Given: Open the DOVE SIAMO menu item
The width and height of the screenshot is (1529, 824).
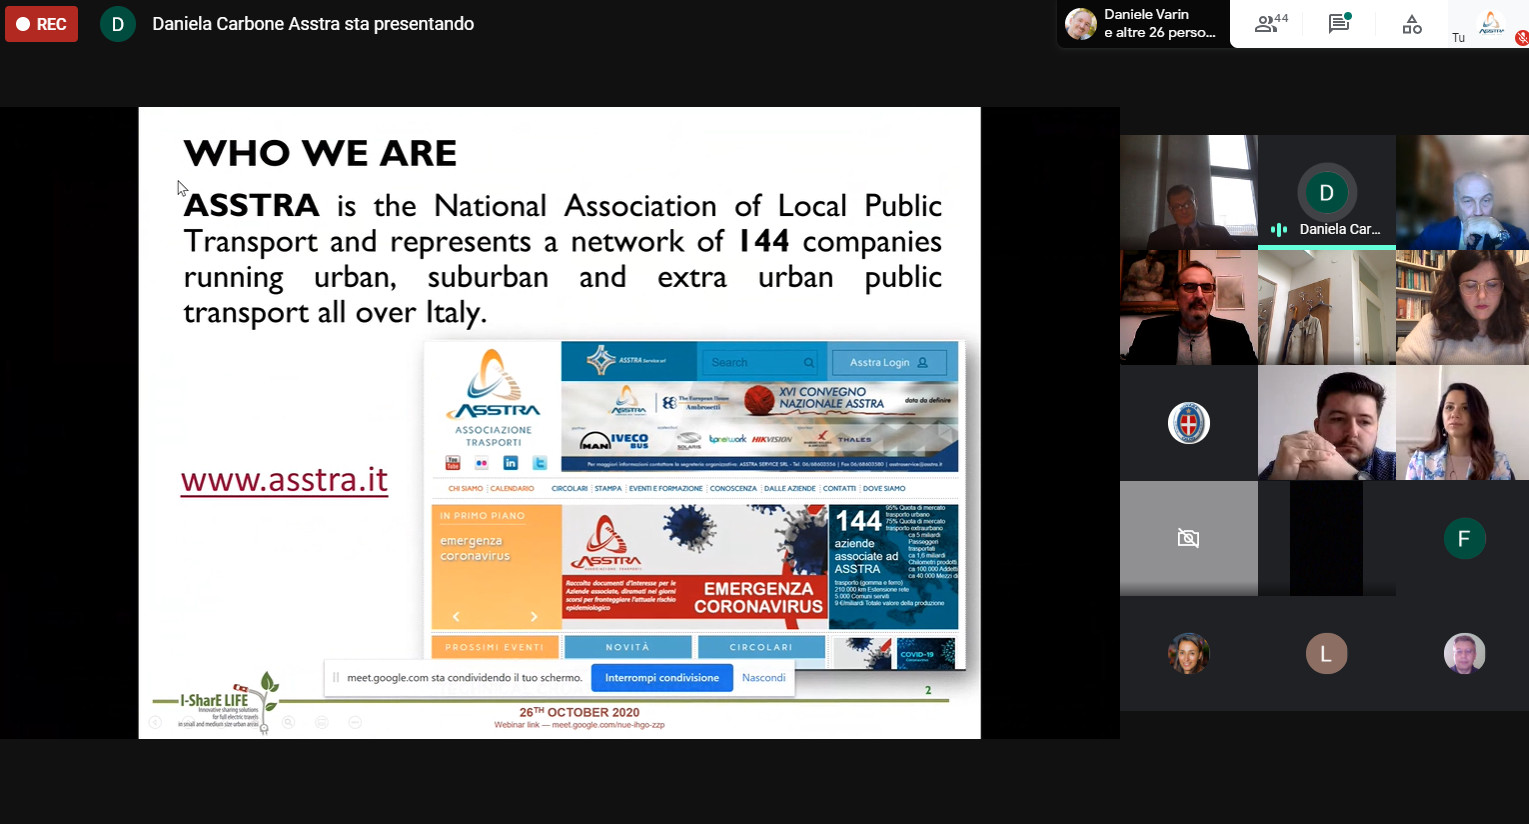Looking at the screenshot, I should [884, 488].
